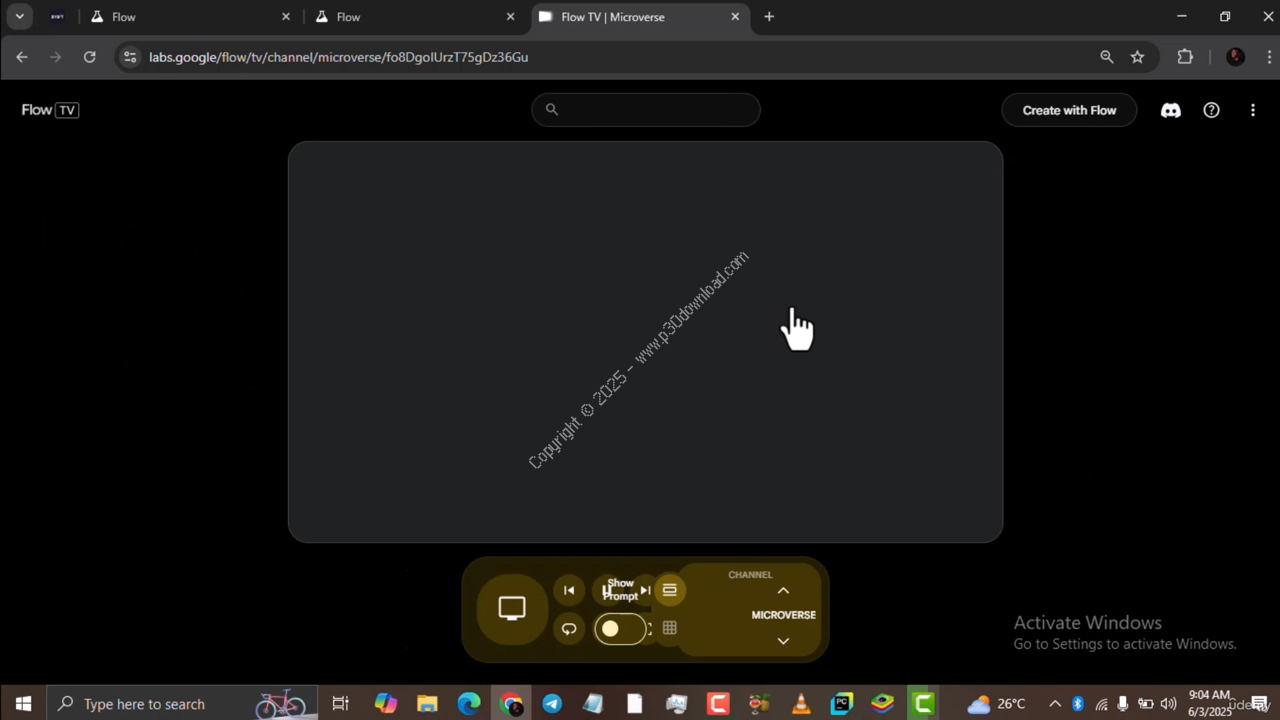Open the red Camtasia taskbar icon
This screenshot has height=720, width=1280.
718,704
